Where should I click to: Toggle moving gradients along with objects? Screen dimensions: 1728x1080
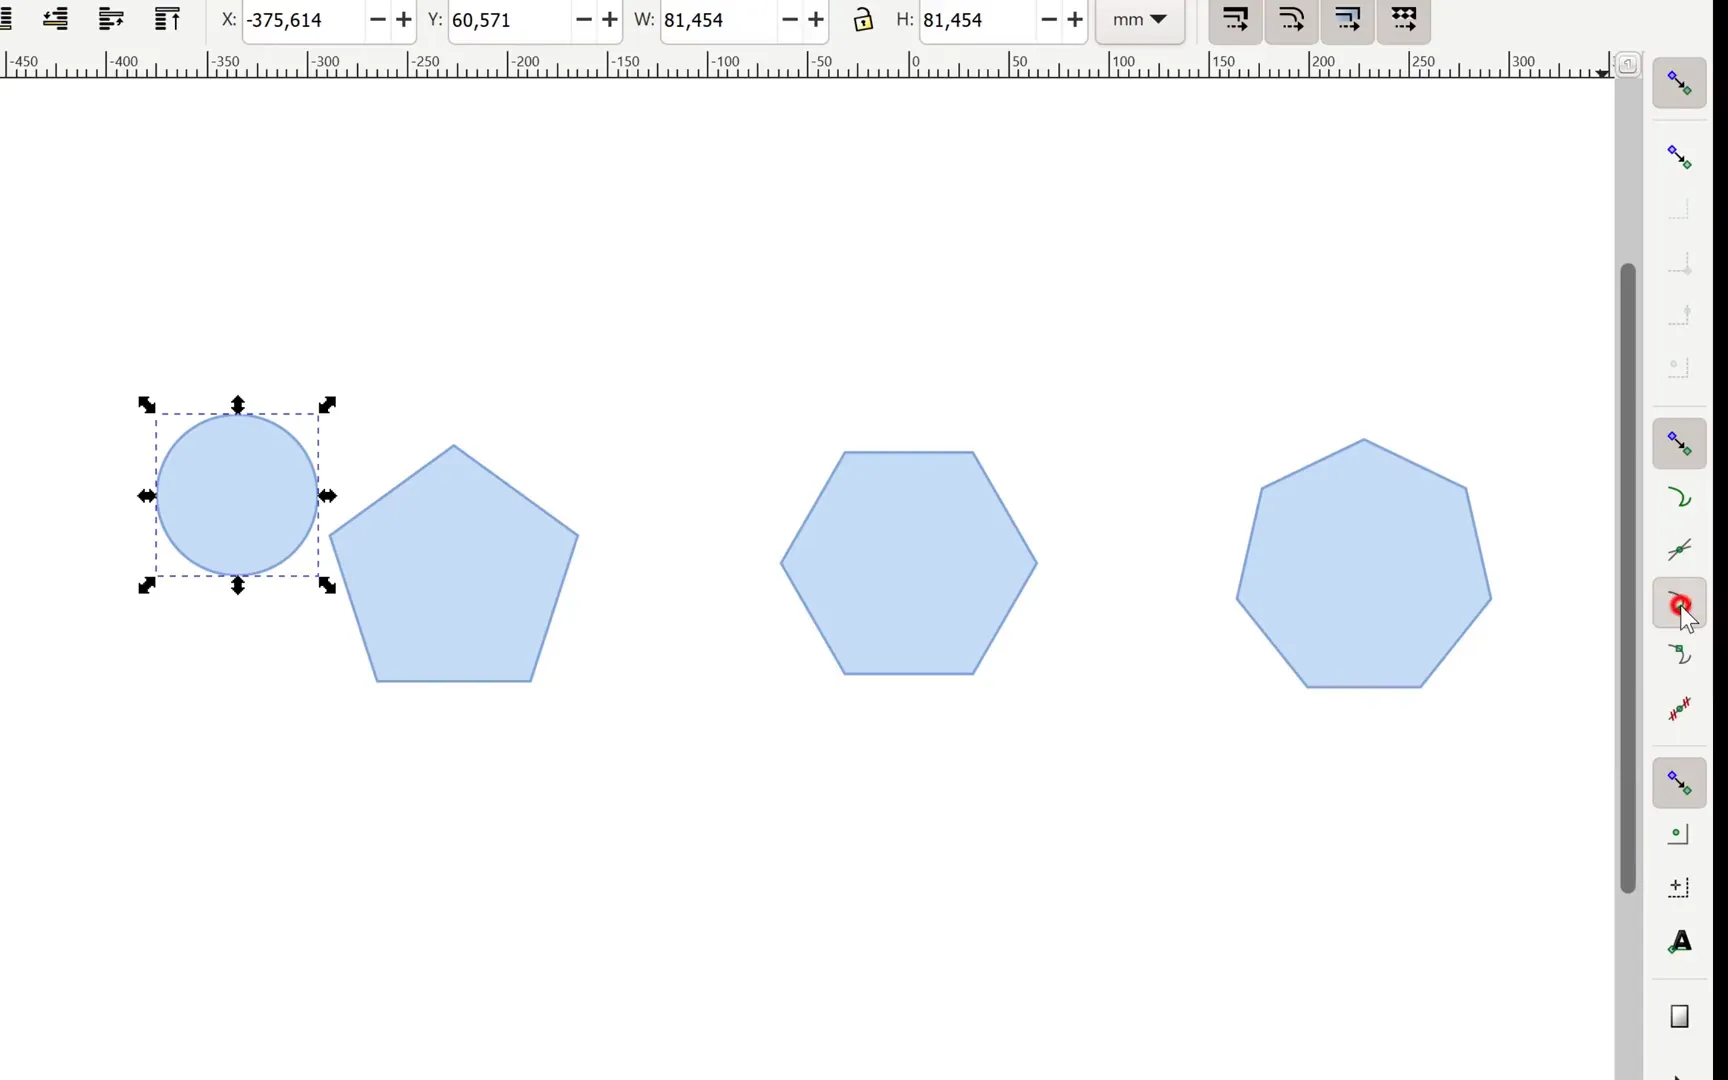[1347, 19]
